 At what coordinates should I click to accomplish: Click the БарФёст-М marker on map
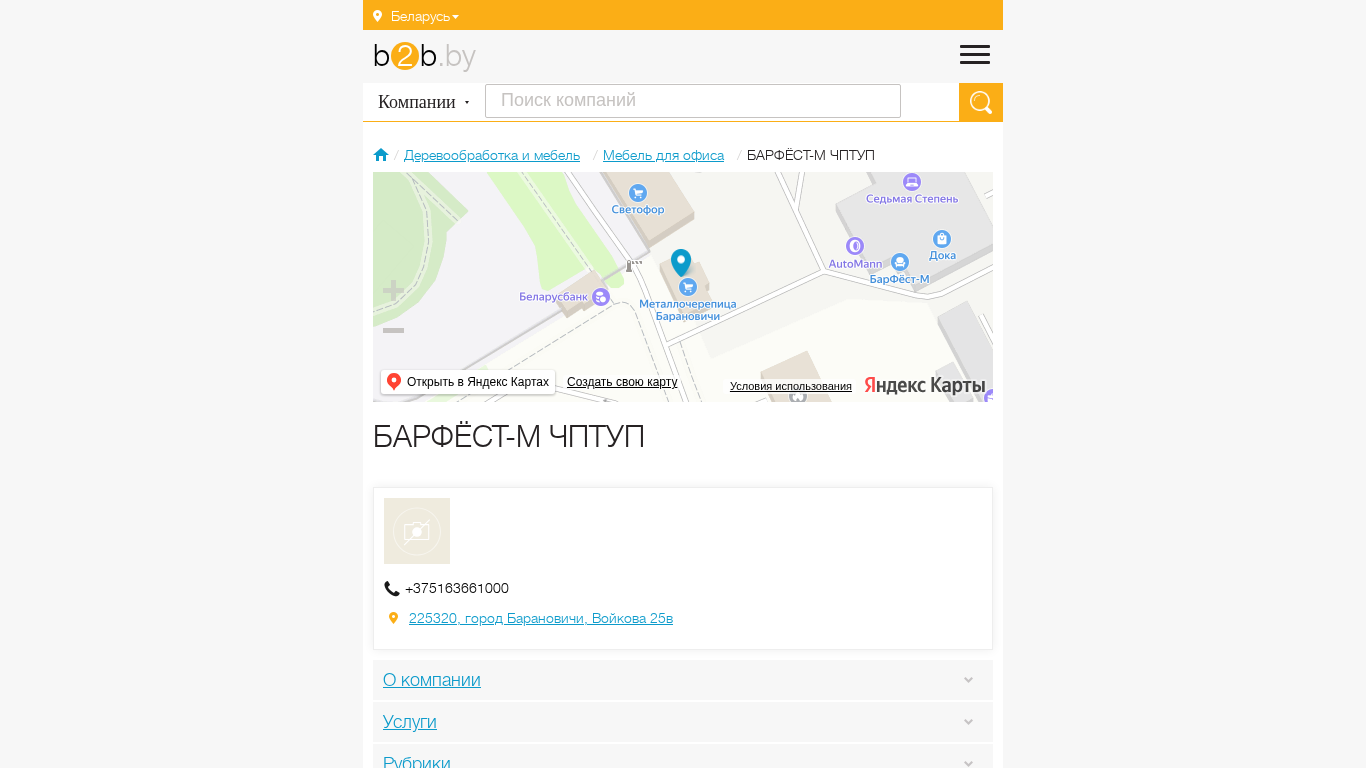900,262
